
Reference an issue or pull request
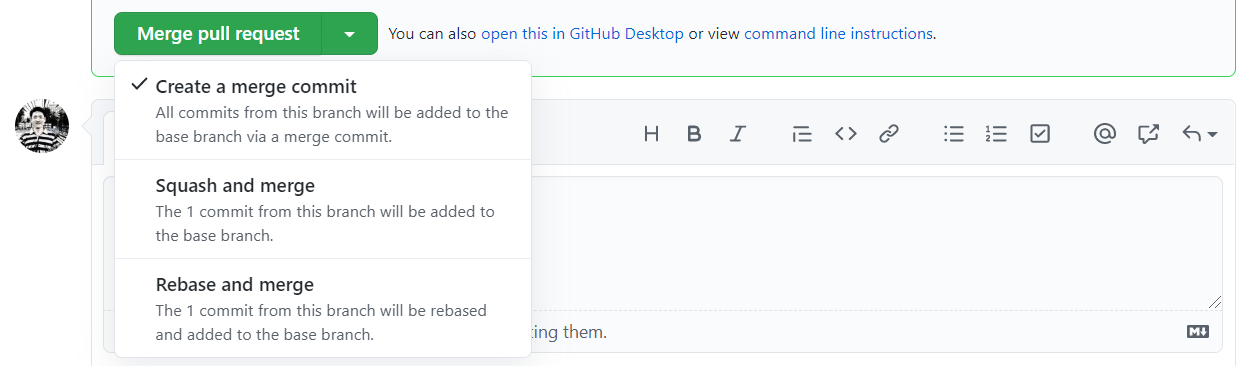click(x=1148, y=134)
